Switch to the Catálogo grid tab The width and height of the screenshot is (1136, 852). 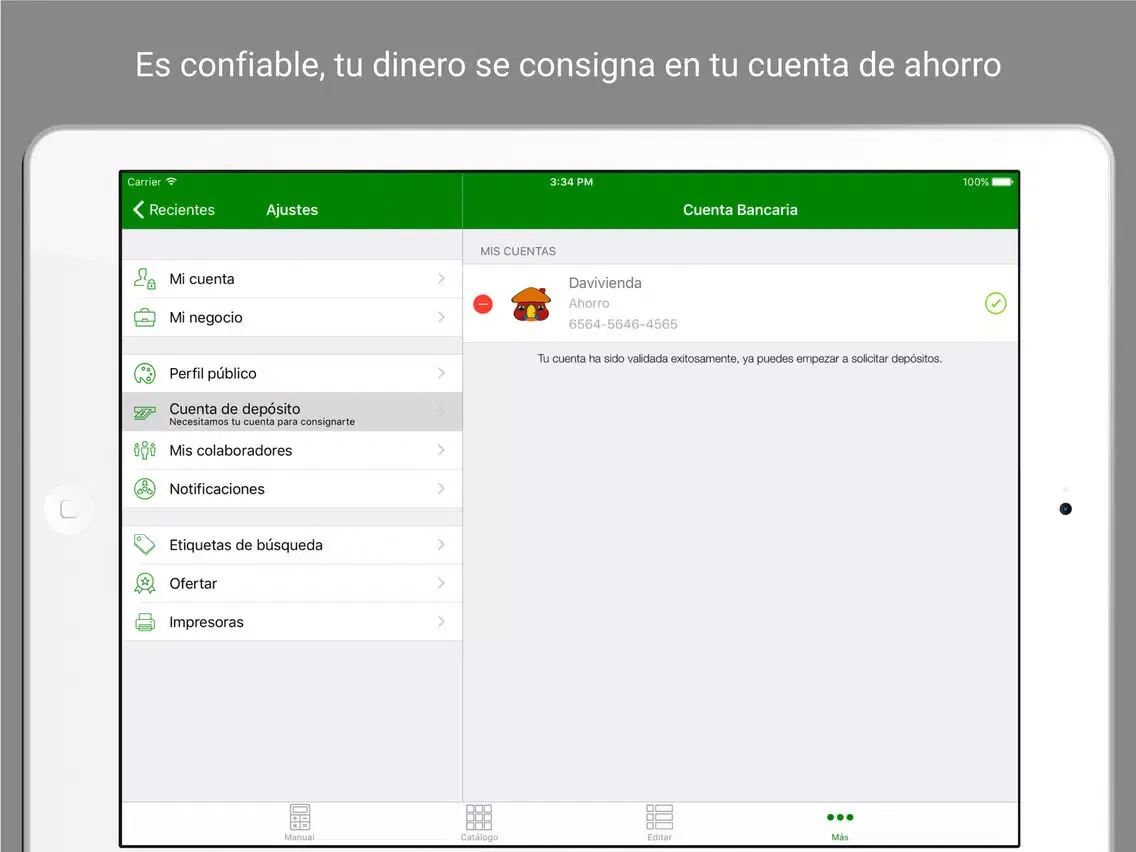[479, 823]
